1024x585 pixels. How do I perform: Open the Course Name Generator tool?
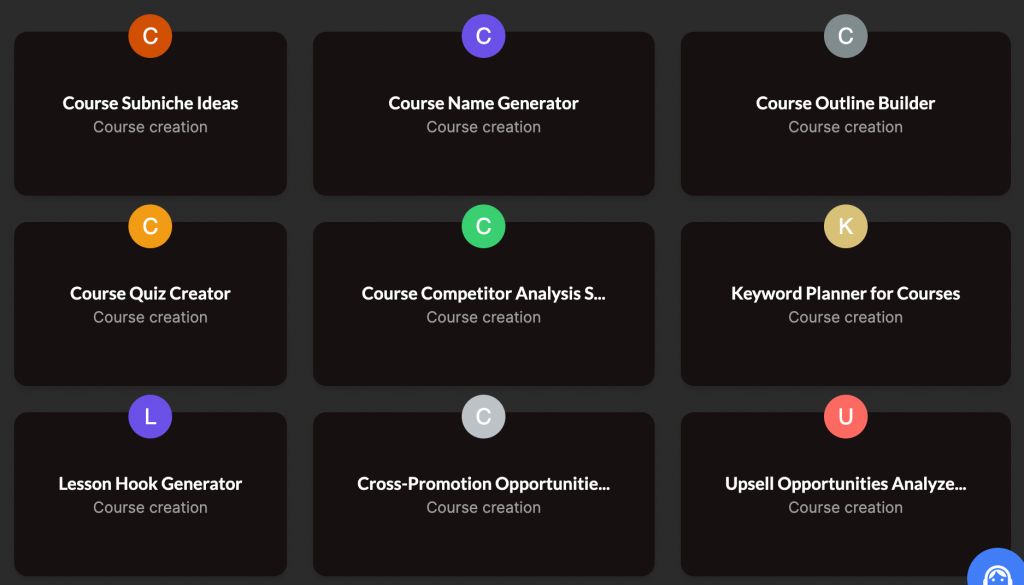point(483,103)
